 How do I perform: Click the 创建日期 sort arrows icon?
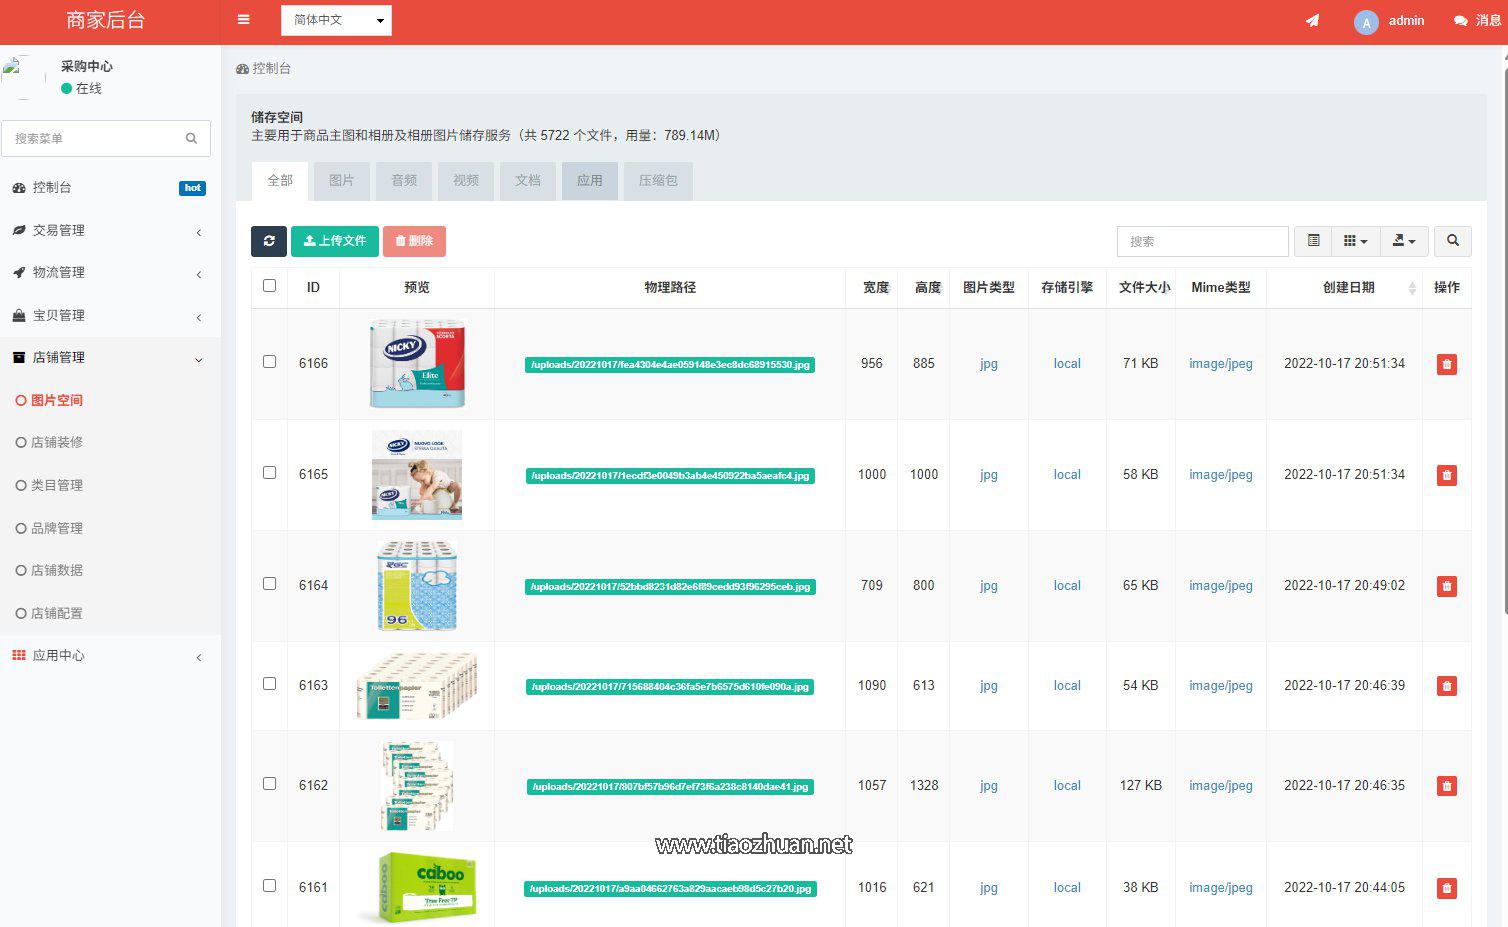(1411, 288)
